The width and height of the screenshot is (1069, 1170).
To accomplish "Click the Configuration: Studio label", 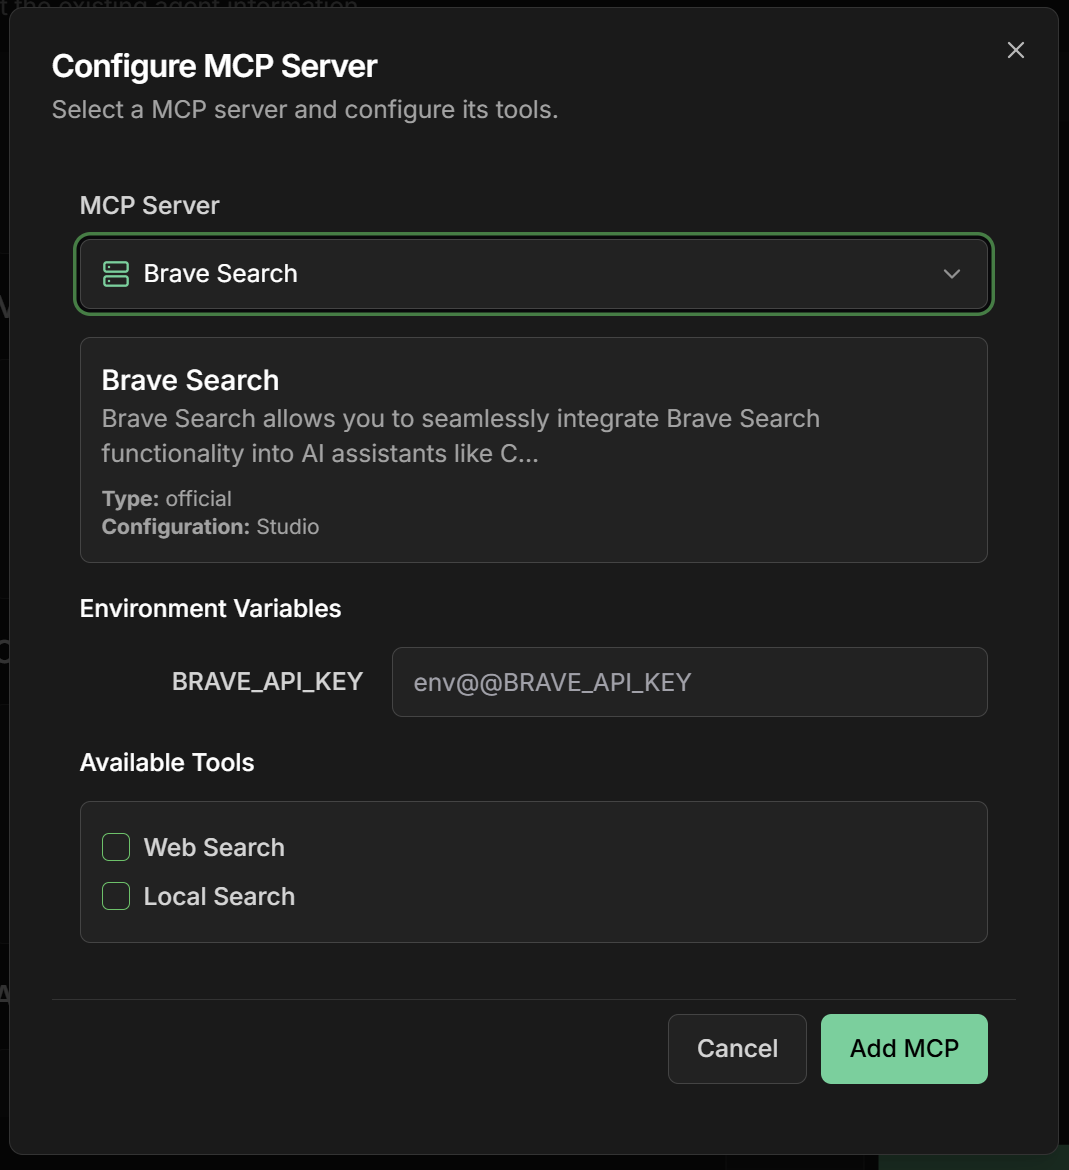I will [x=210, y=526].
